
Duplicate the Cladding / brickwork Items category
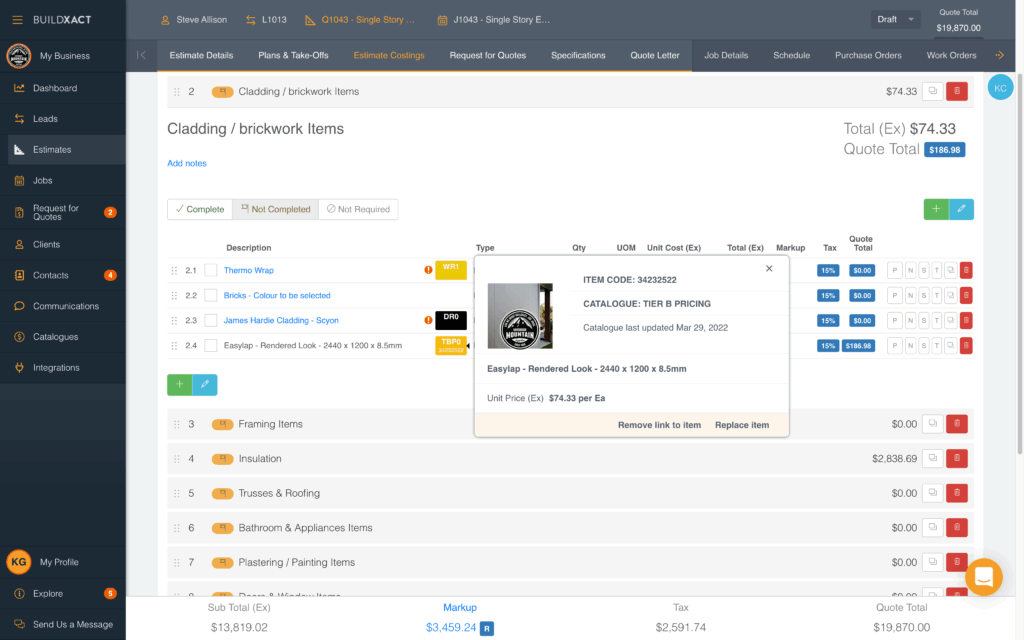933,91
